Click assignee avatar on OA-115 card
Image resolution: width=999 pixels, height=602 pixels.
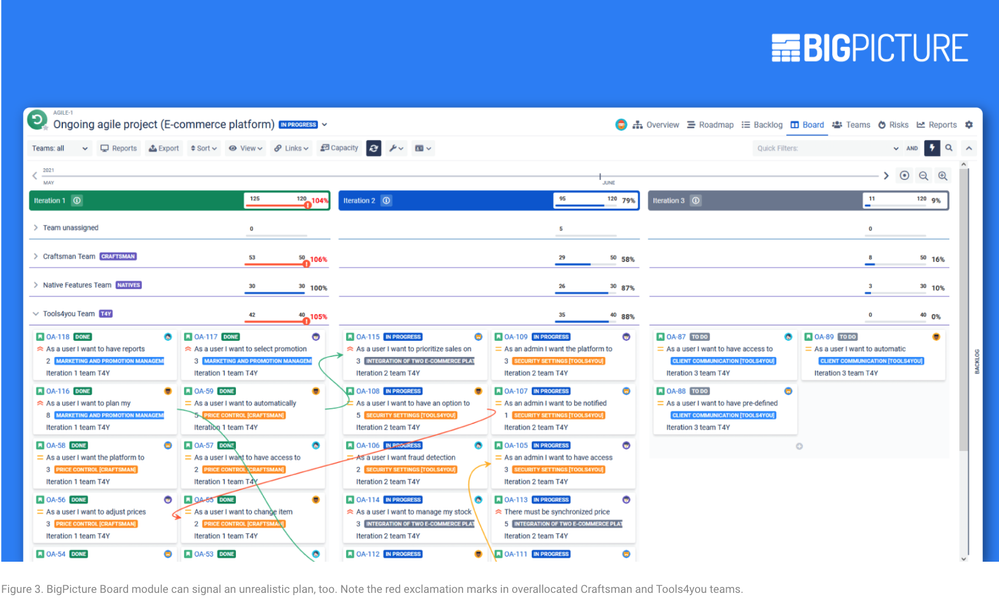(478, 337)
